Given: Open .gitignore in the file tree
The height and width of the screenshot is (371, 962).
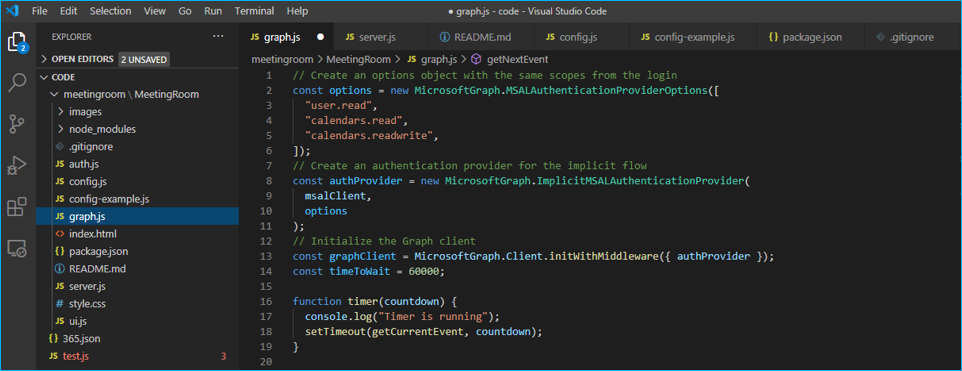Looking at the screenshot, I should point(137,147).
